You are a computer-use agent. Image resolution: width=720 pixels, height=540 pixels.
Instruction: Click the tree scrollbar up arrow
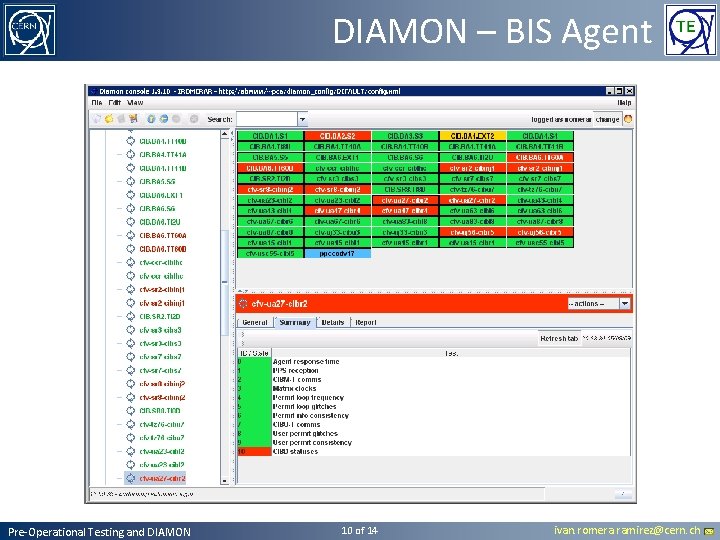(x=225, y=134)
